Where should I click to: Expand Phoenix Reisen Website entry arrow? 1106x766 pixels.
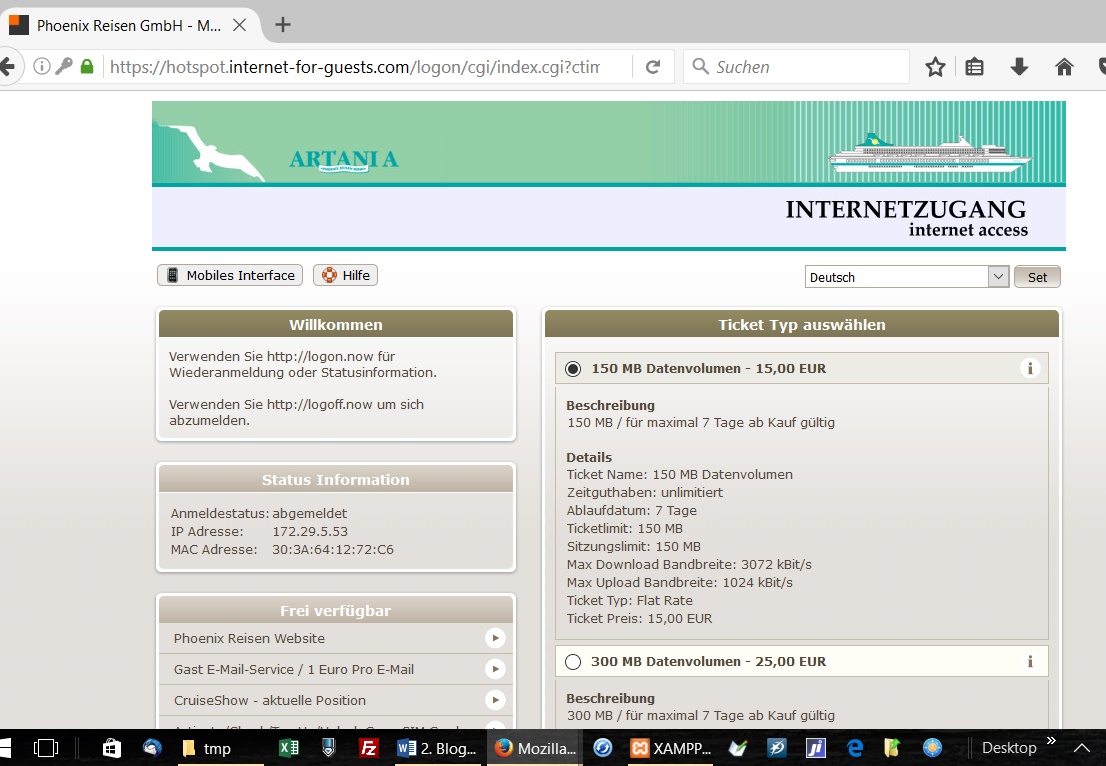494,638
